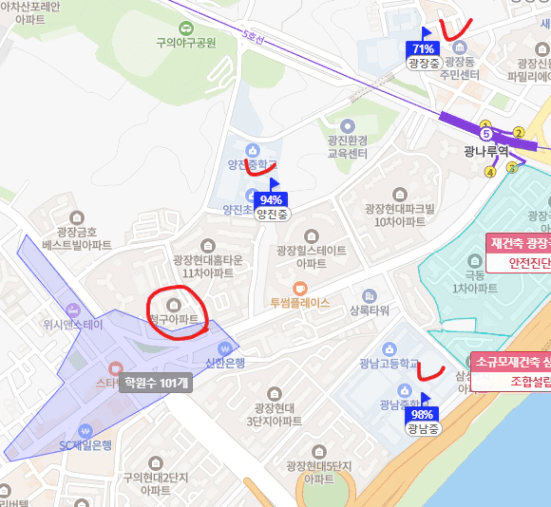Open the 위시앤스테이 lodging icon

point(73,311)
